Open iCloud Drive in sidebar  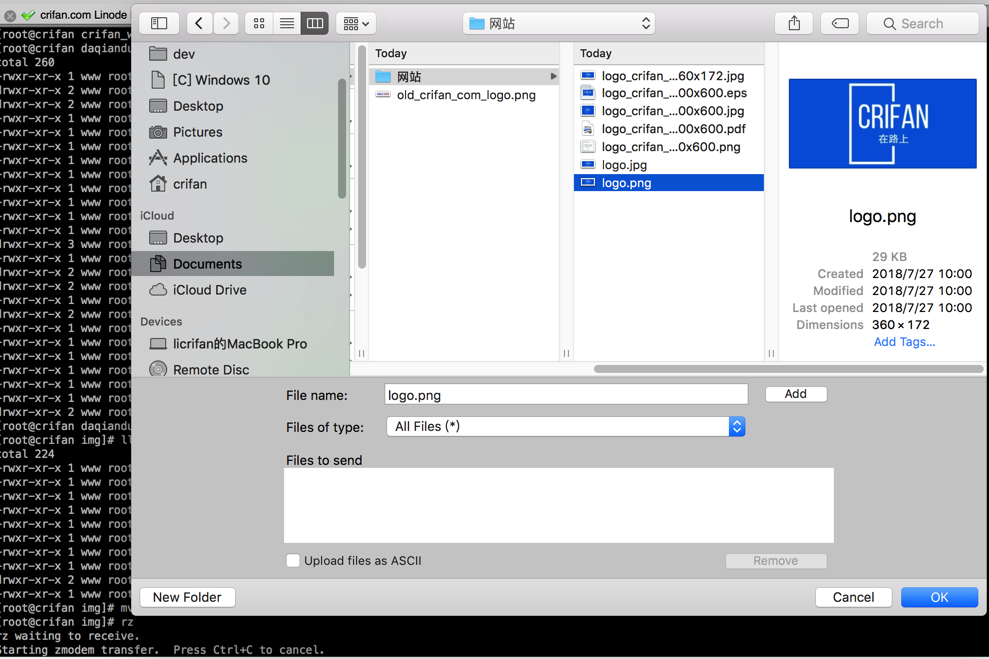point(233,289)
